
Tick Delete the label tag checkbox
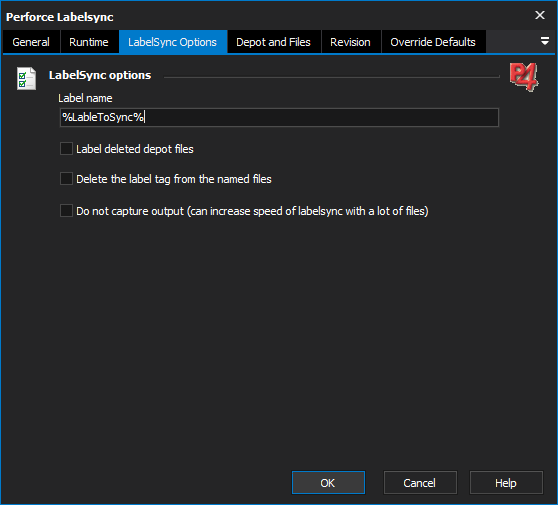(x=67, y=179)
